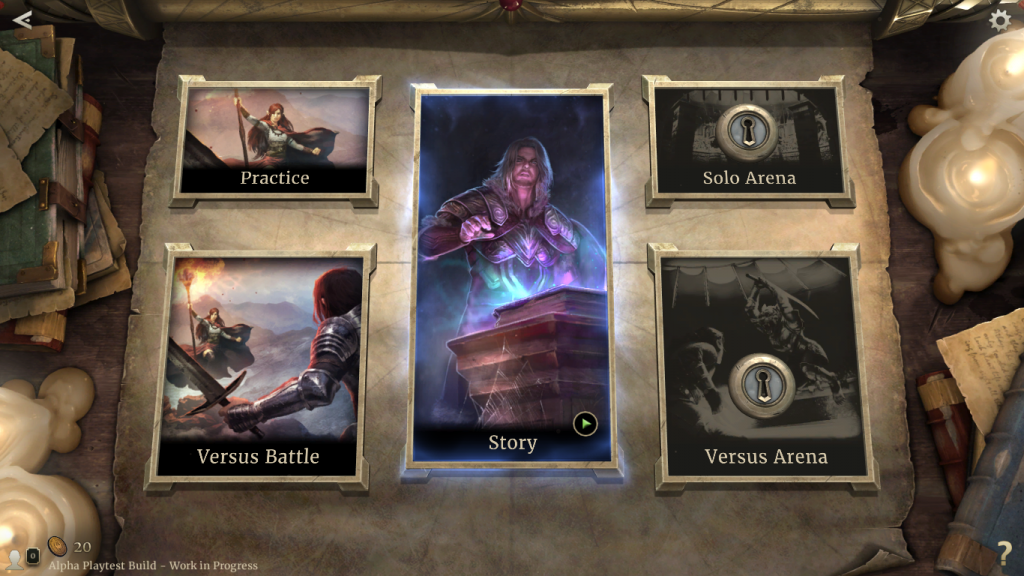The height and width of the screenshot is (576, 1024).
Task: Click the Story title label
Action: 513,443
